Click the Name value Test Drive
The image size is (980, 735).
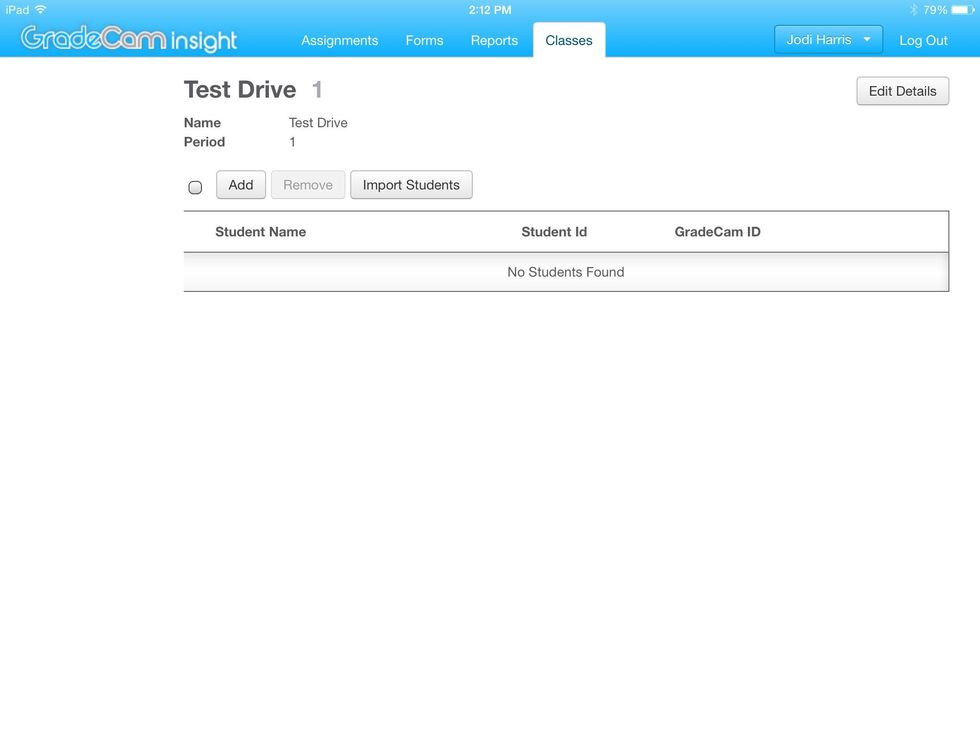click(318, 122)
